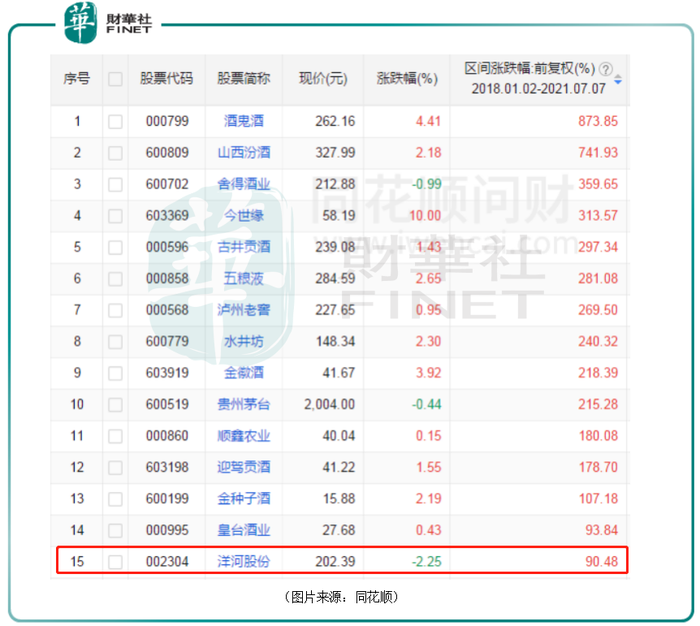View the 洋河股份 stock page

244,562
